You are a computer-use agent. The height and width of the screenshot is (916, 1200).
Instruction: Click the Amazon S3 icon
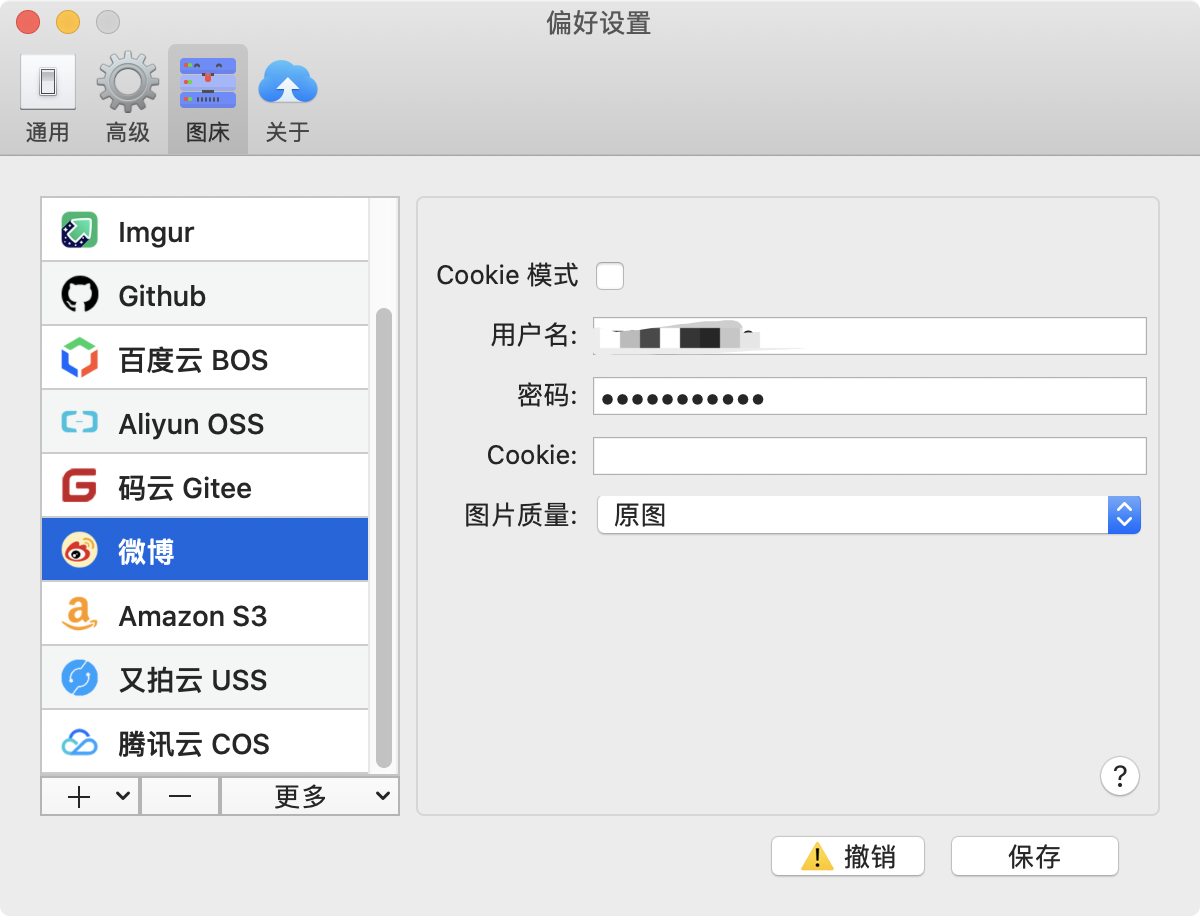coord(80,615)
